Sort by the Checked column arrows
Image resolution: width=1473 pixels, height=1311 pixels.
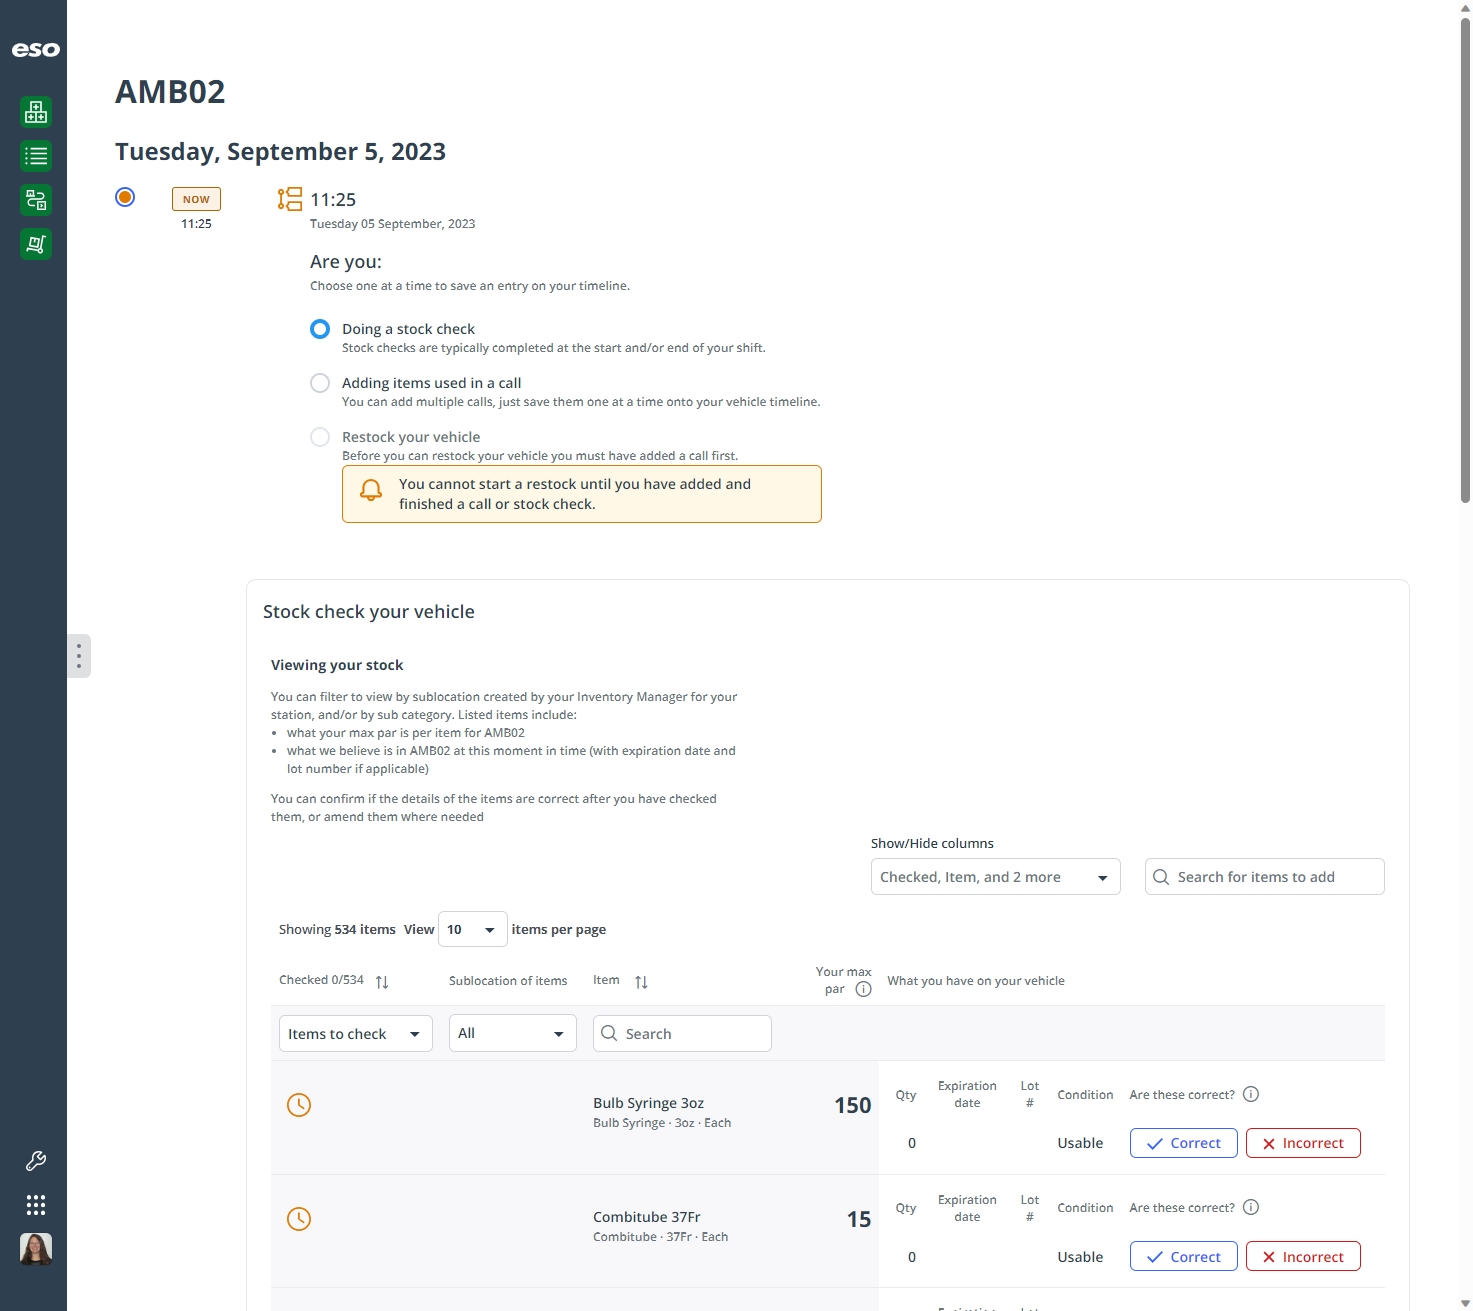[382, 982]
